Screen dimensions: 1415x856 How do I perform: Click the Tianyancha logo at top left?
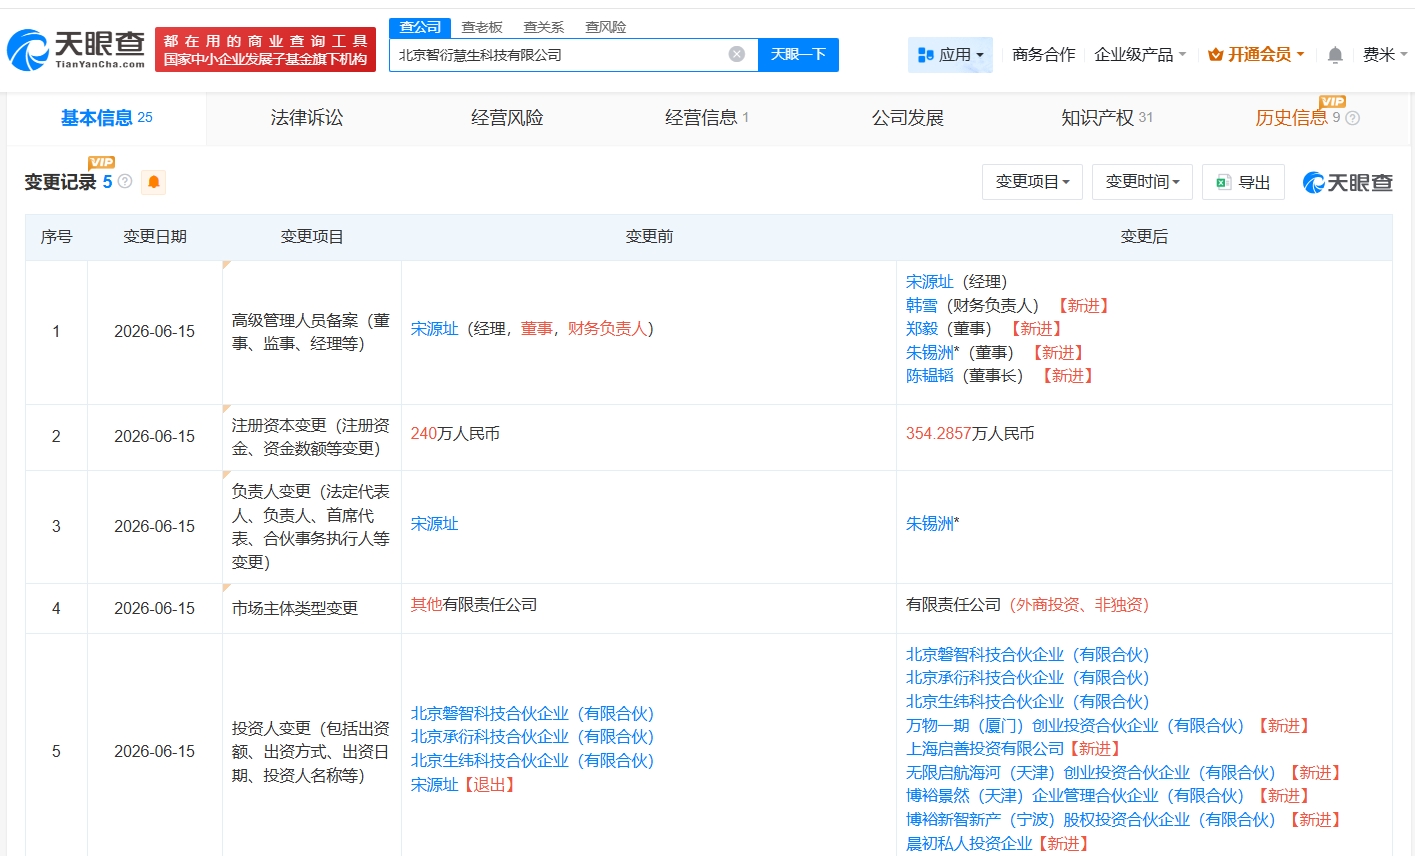point(76,49)
